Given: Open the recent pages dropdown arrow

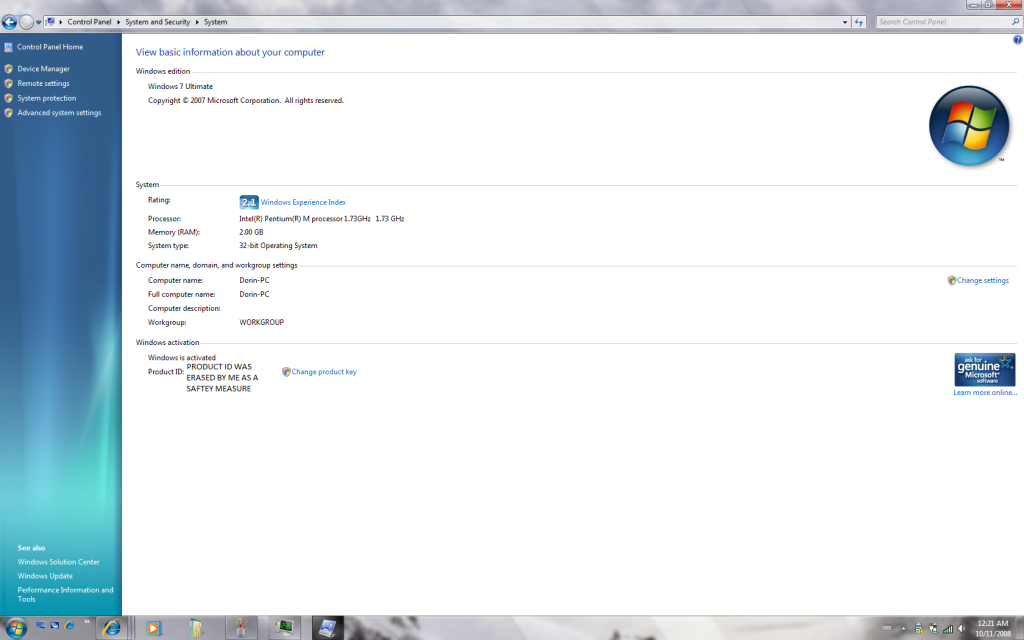Looking at the screenshot, I should 39,22.
